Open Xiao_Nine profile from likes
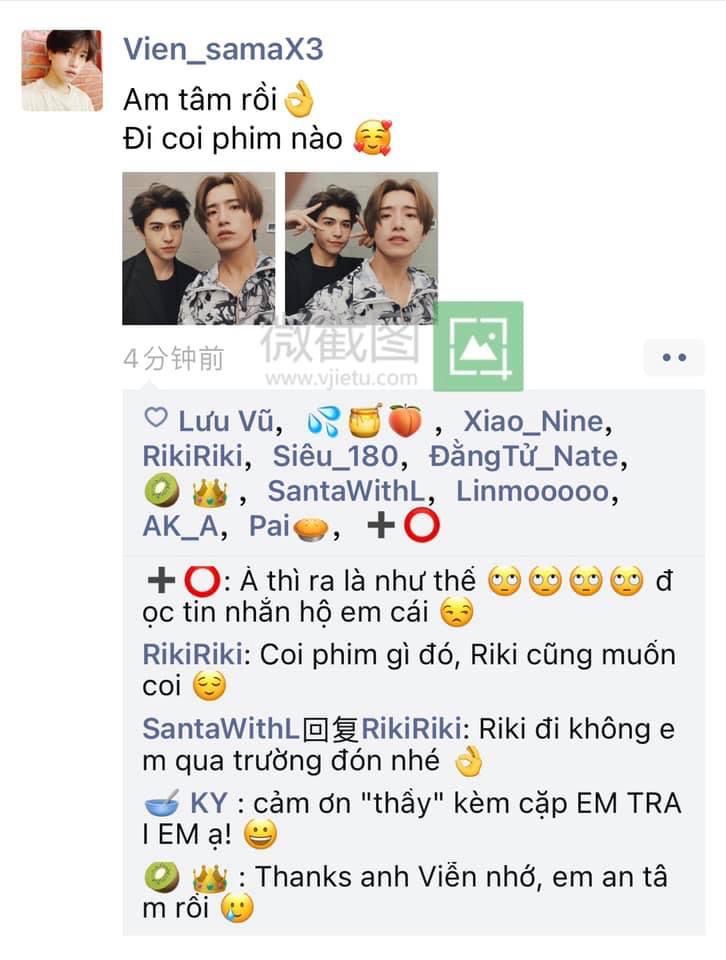 point(533,421)
